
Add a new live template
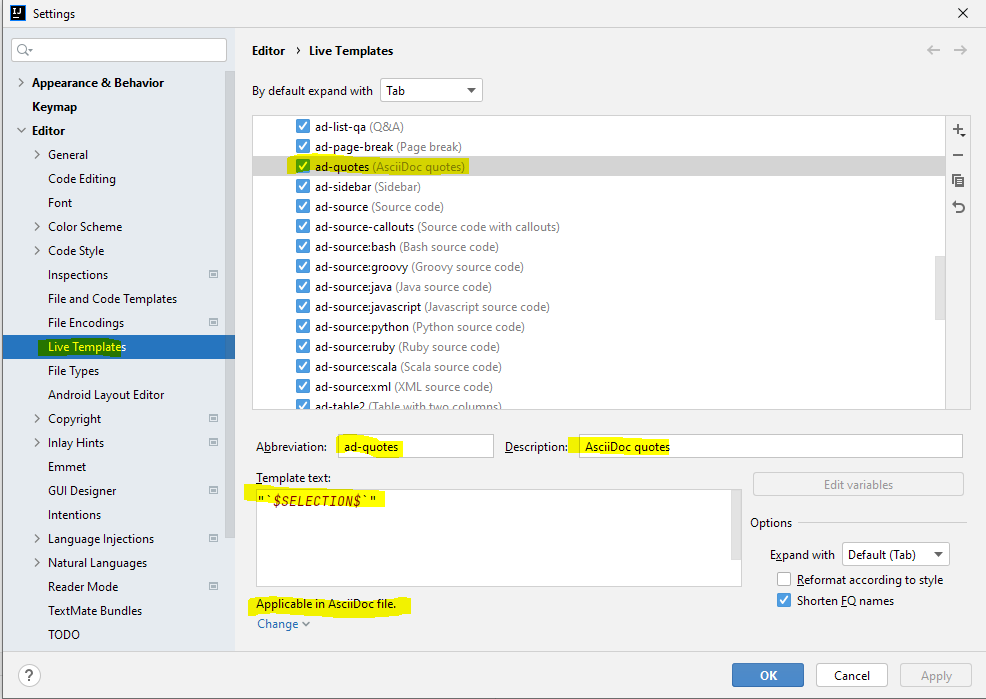[x=958, y=130]
